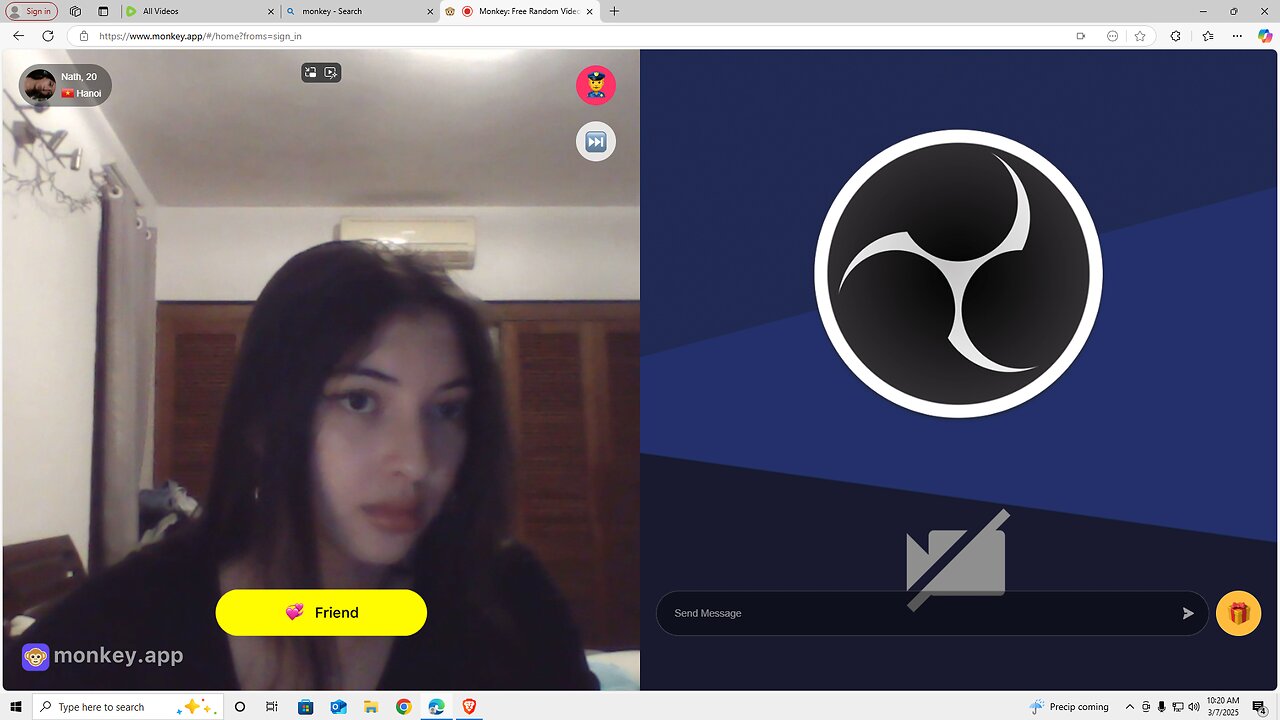Launch Google Chrome from the taskbar
The height and width of the screenshot is (720, 1280).
403,707
